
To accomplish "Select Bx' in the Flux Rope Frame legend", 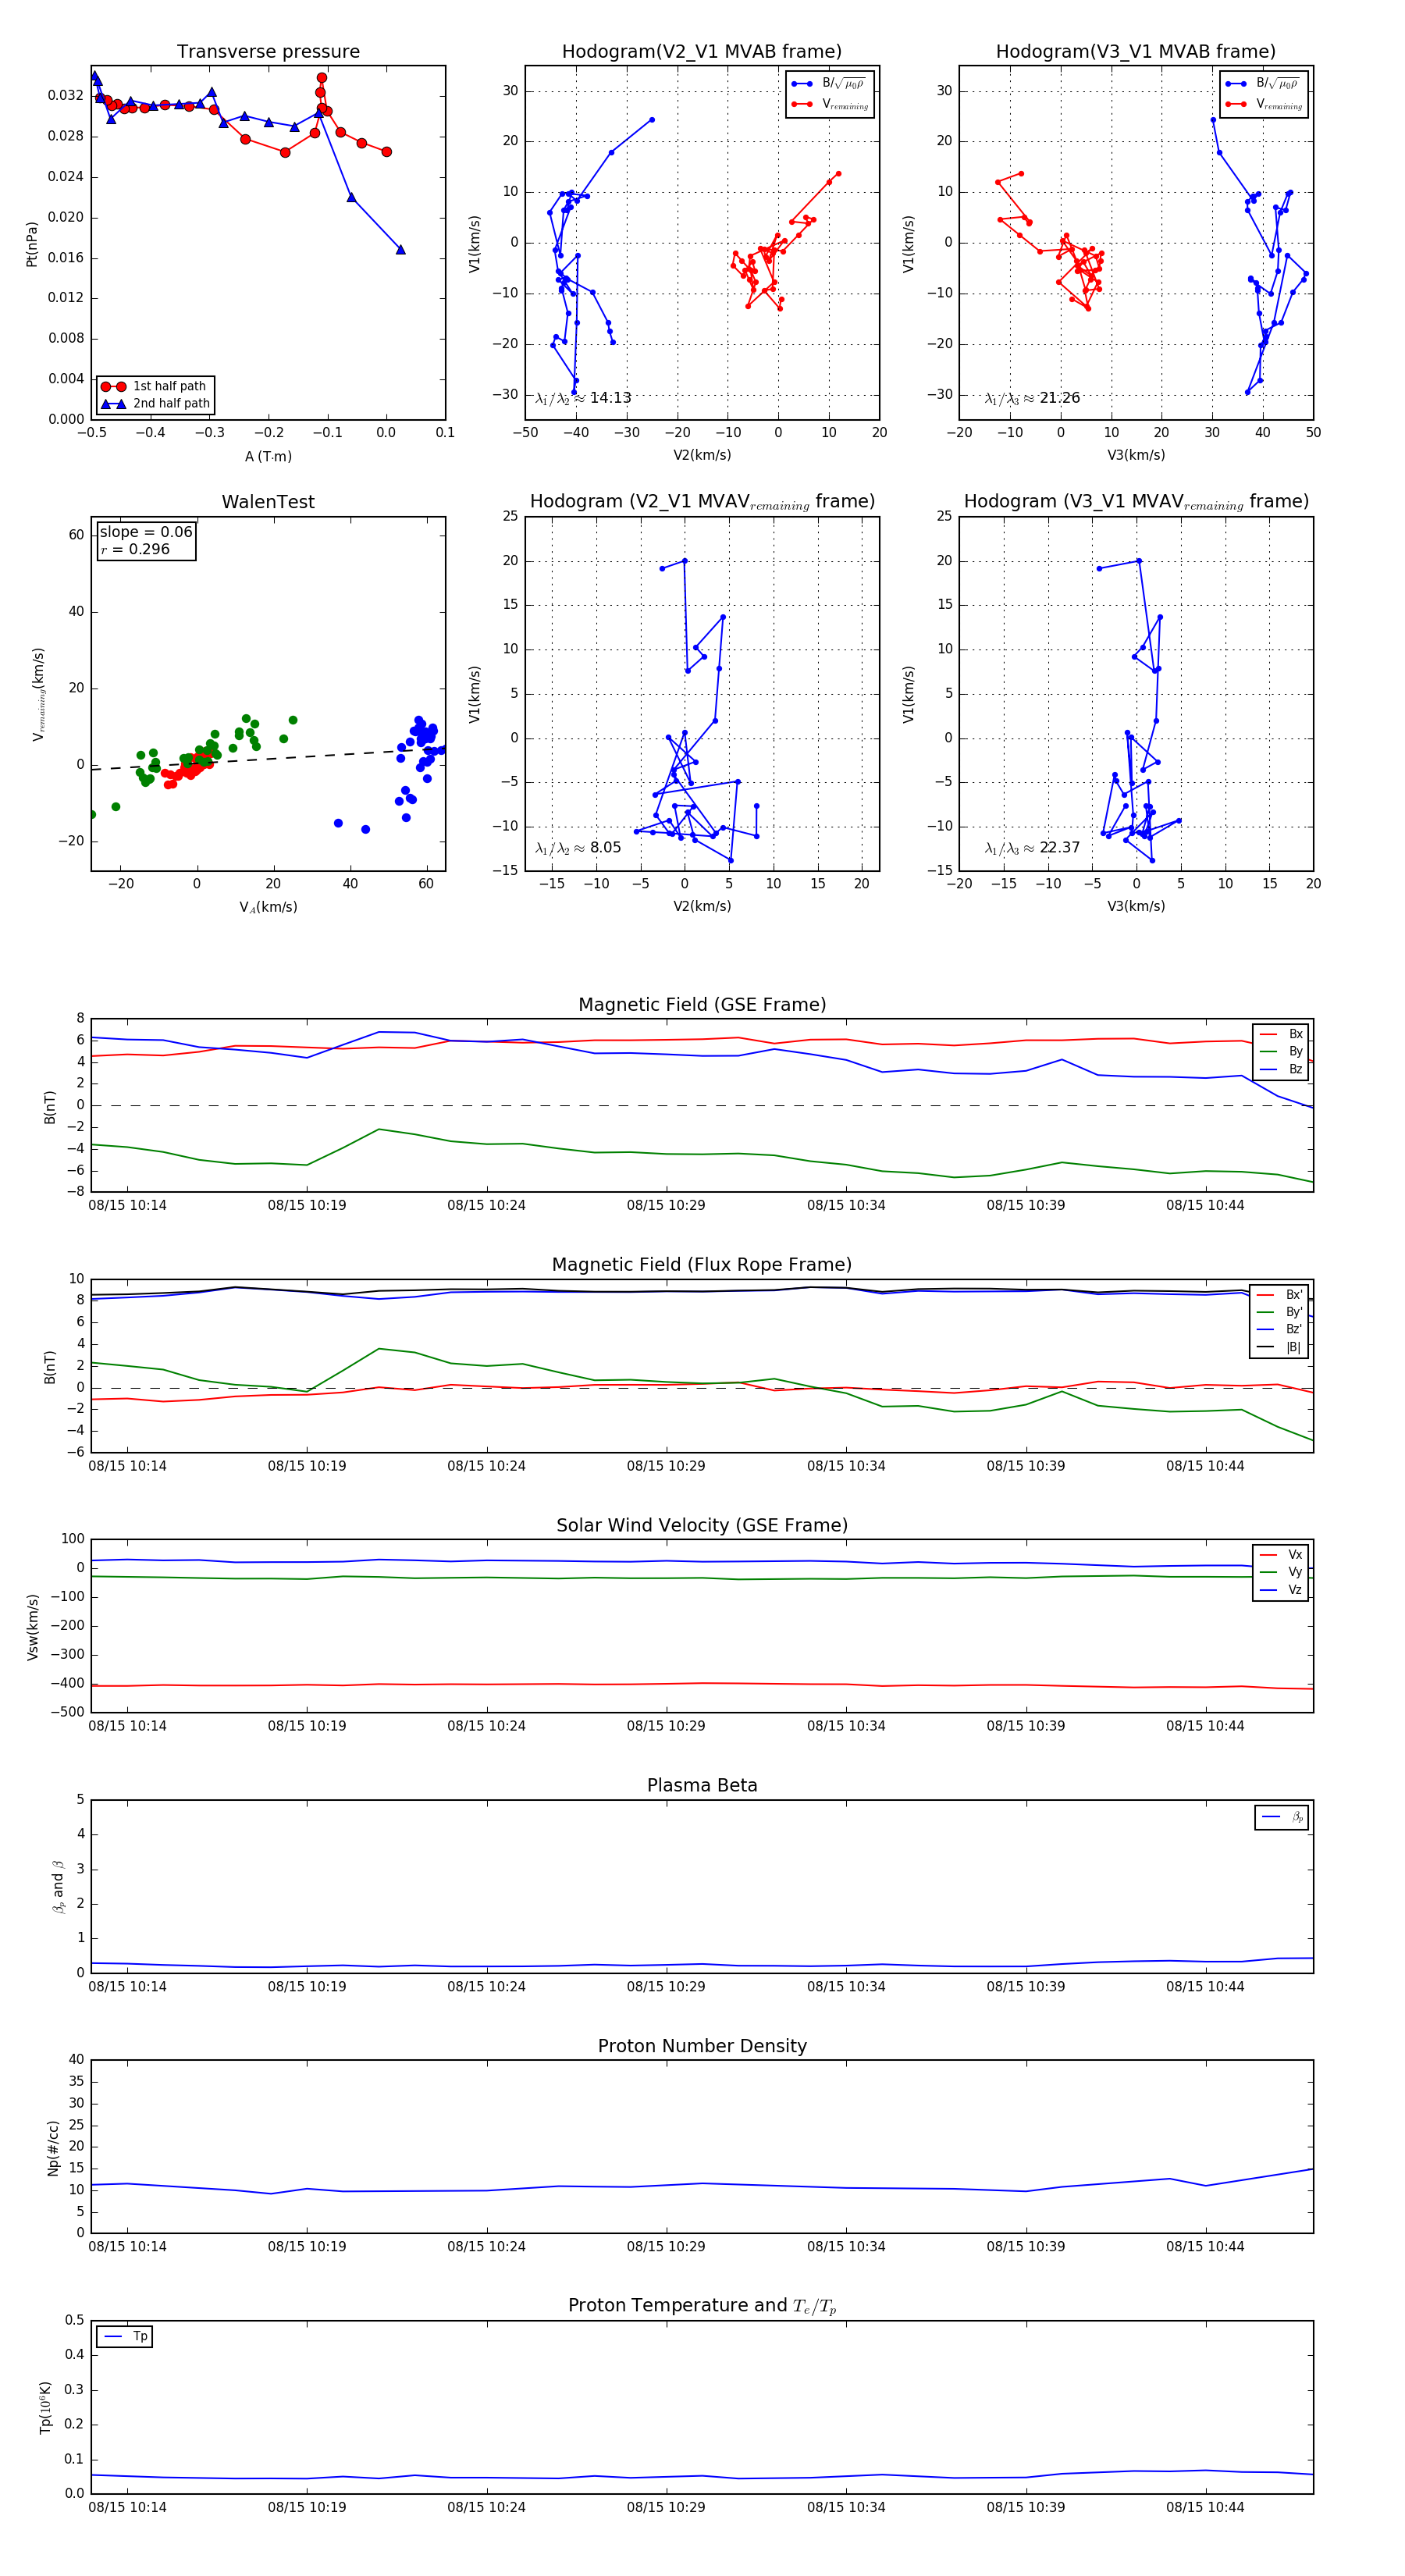I will coord(1280,1295).
